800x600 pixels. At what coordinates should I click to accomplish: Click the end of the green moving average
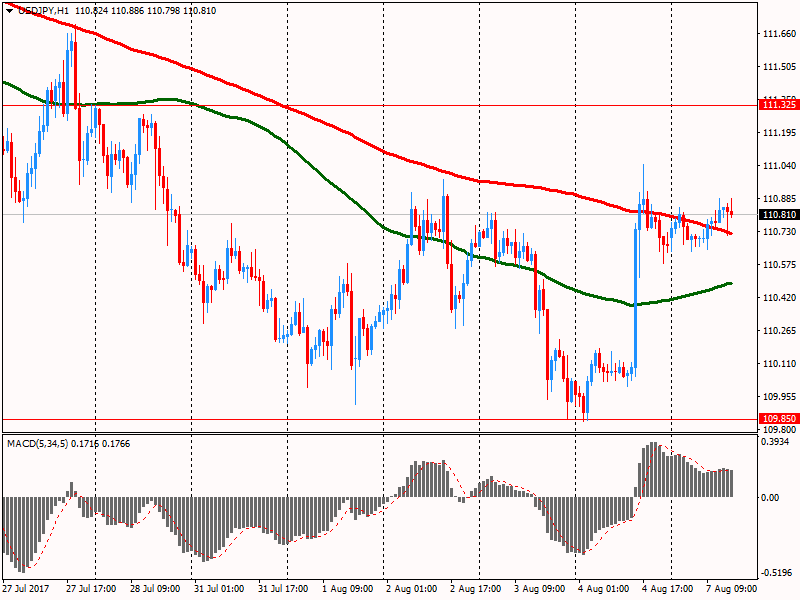tap(731, 283)
